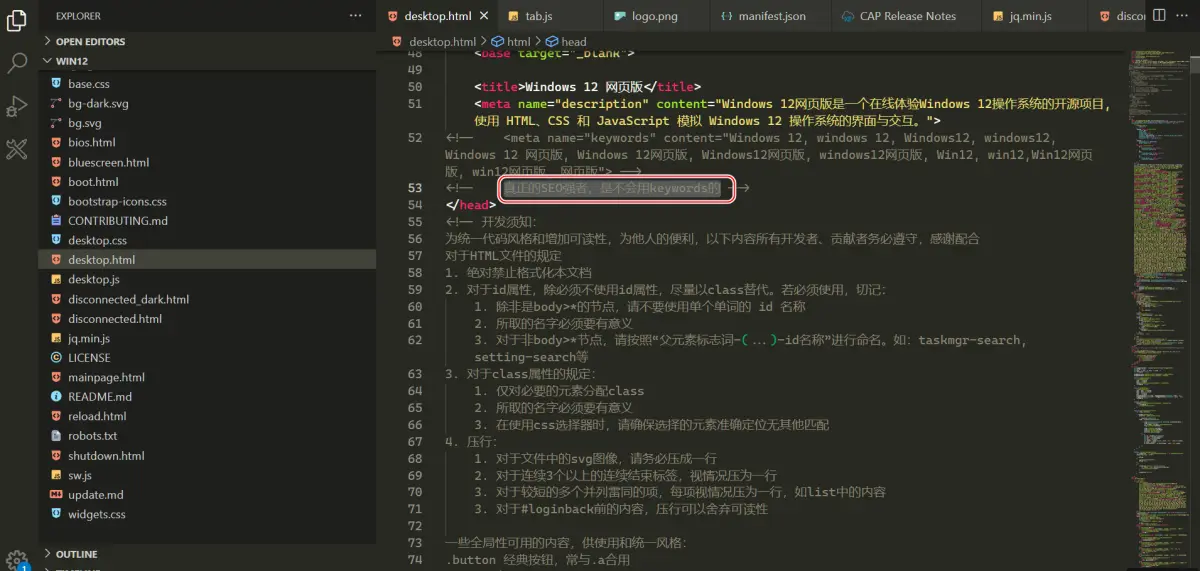Open jq.min.js in the file tree
This screenshot has height=571, width=1200.
coord(89,338)
